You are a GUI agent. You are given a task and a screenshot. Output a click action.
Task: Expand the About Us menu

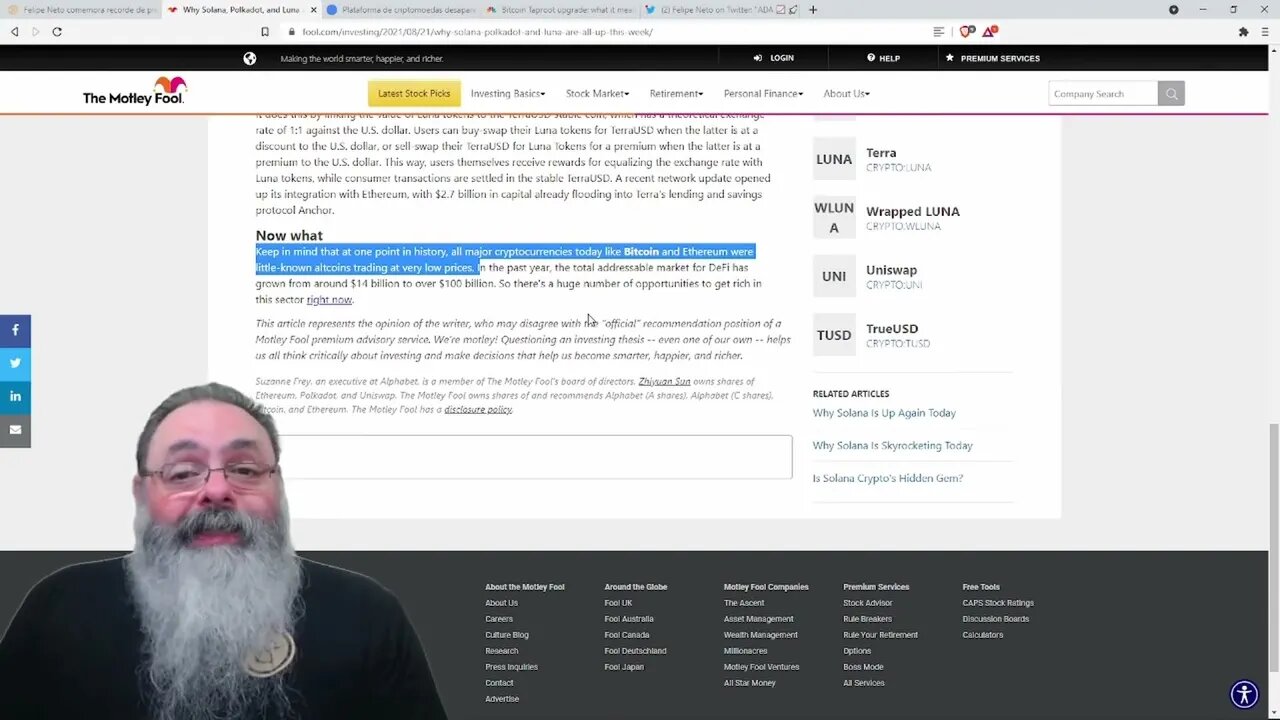tap(846, 94)
